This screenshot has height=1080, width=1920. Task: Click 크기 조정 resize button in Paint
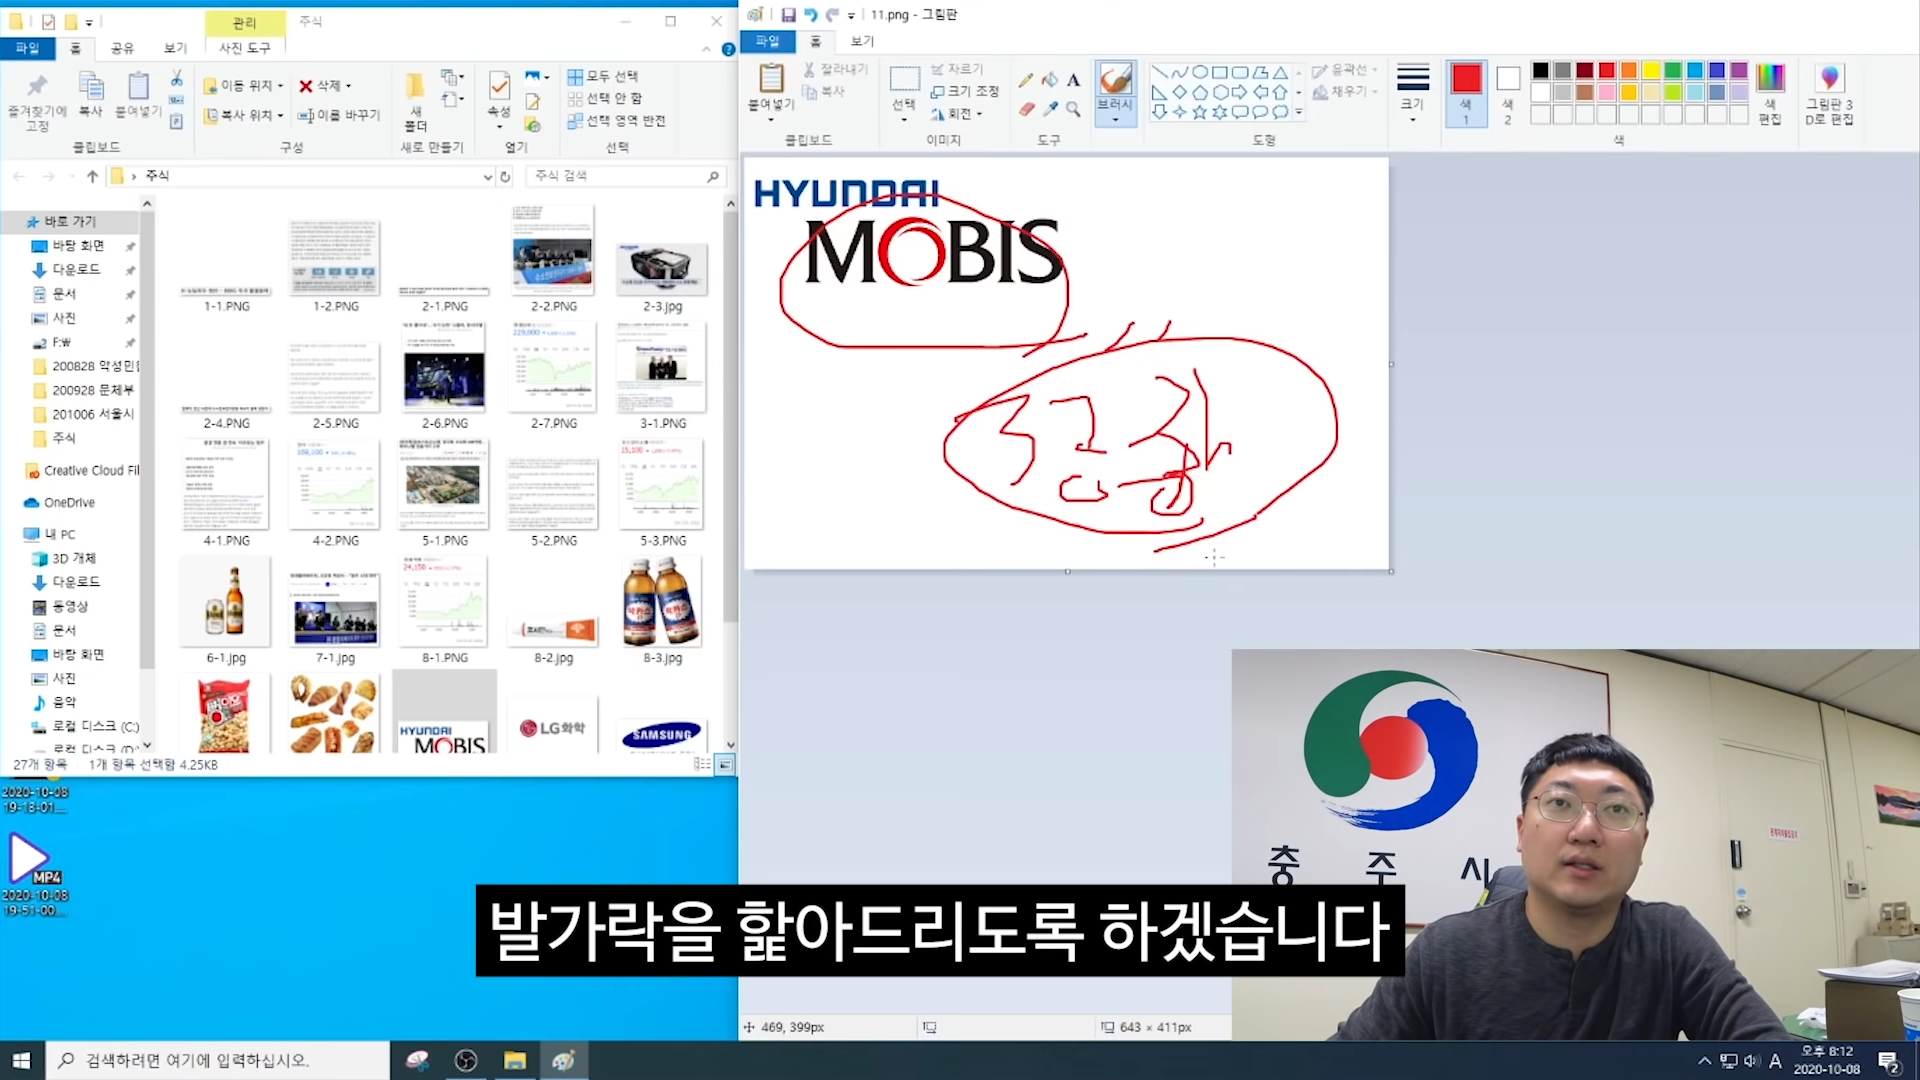tap(965, 91)
